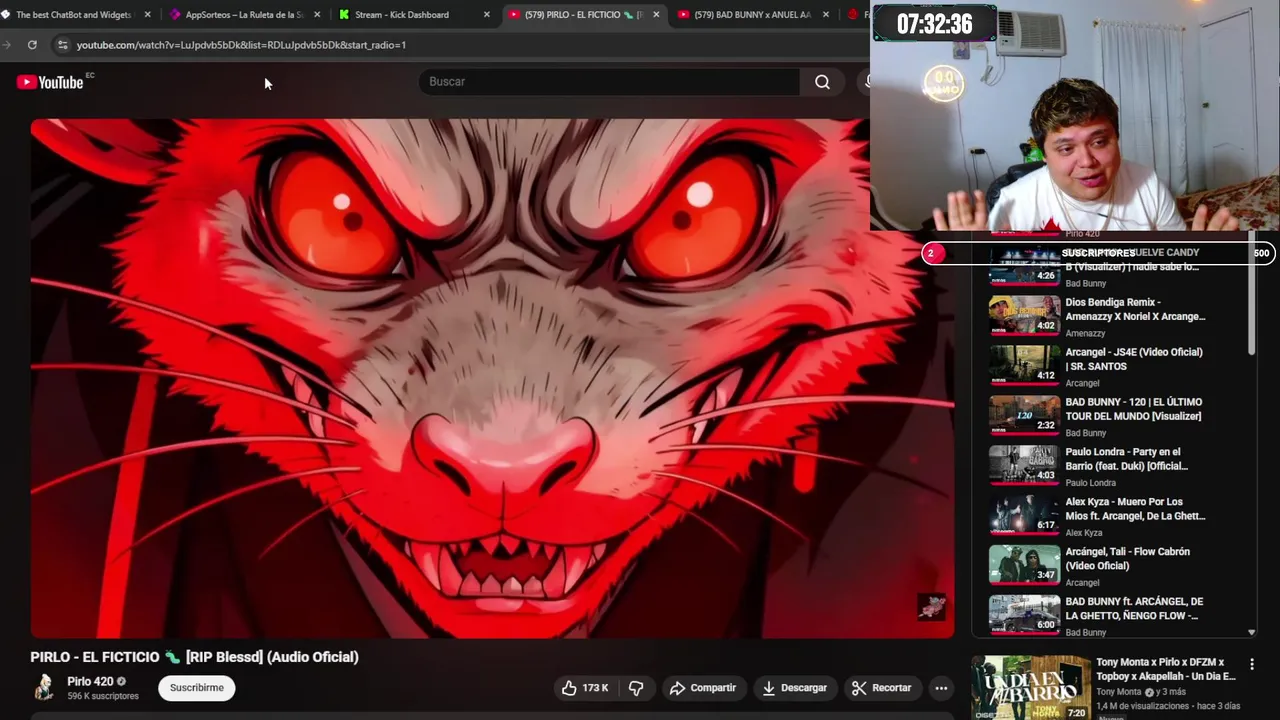Click the channel watermark in video corner
Image resolution: width=1280 pixels, height=720 pixels.
tap(931, 606)
